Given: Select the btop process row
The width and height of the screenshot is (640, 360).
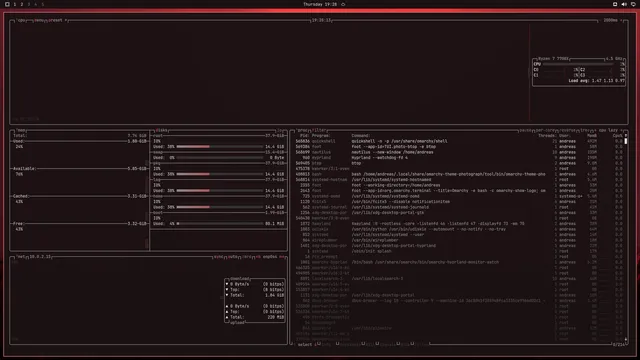Looking at the screenshot, I should tap(459, 163).
